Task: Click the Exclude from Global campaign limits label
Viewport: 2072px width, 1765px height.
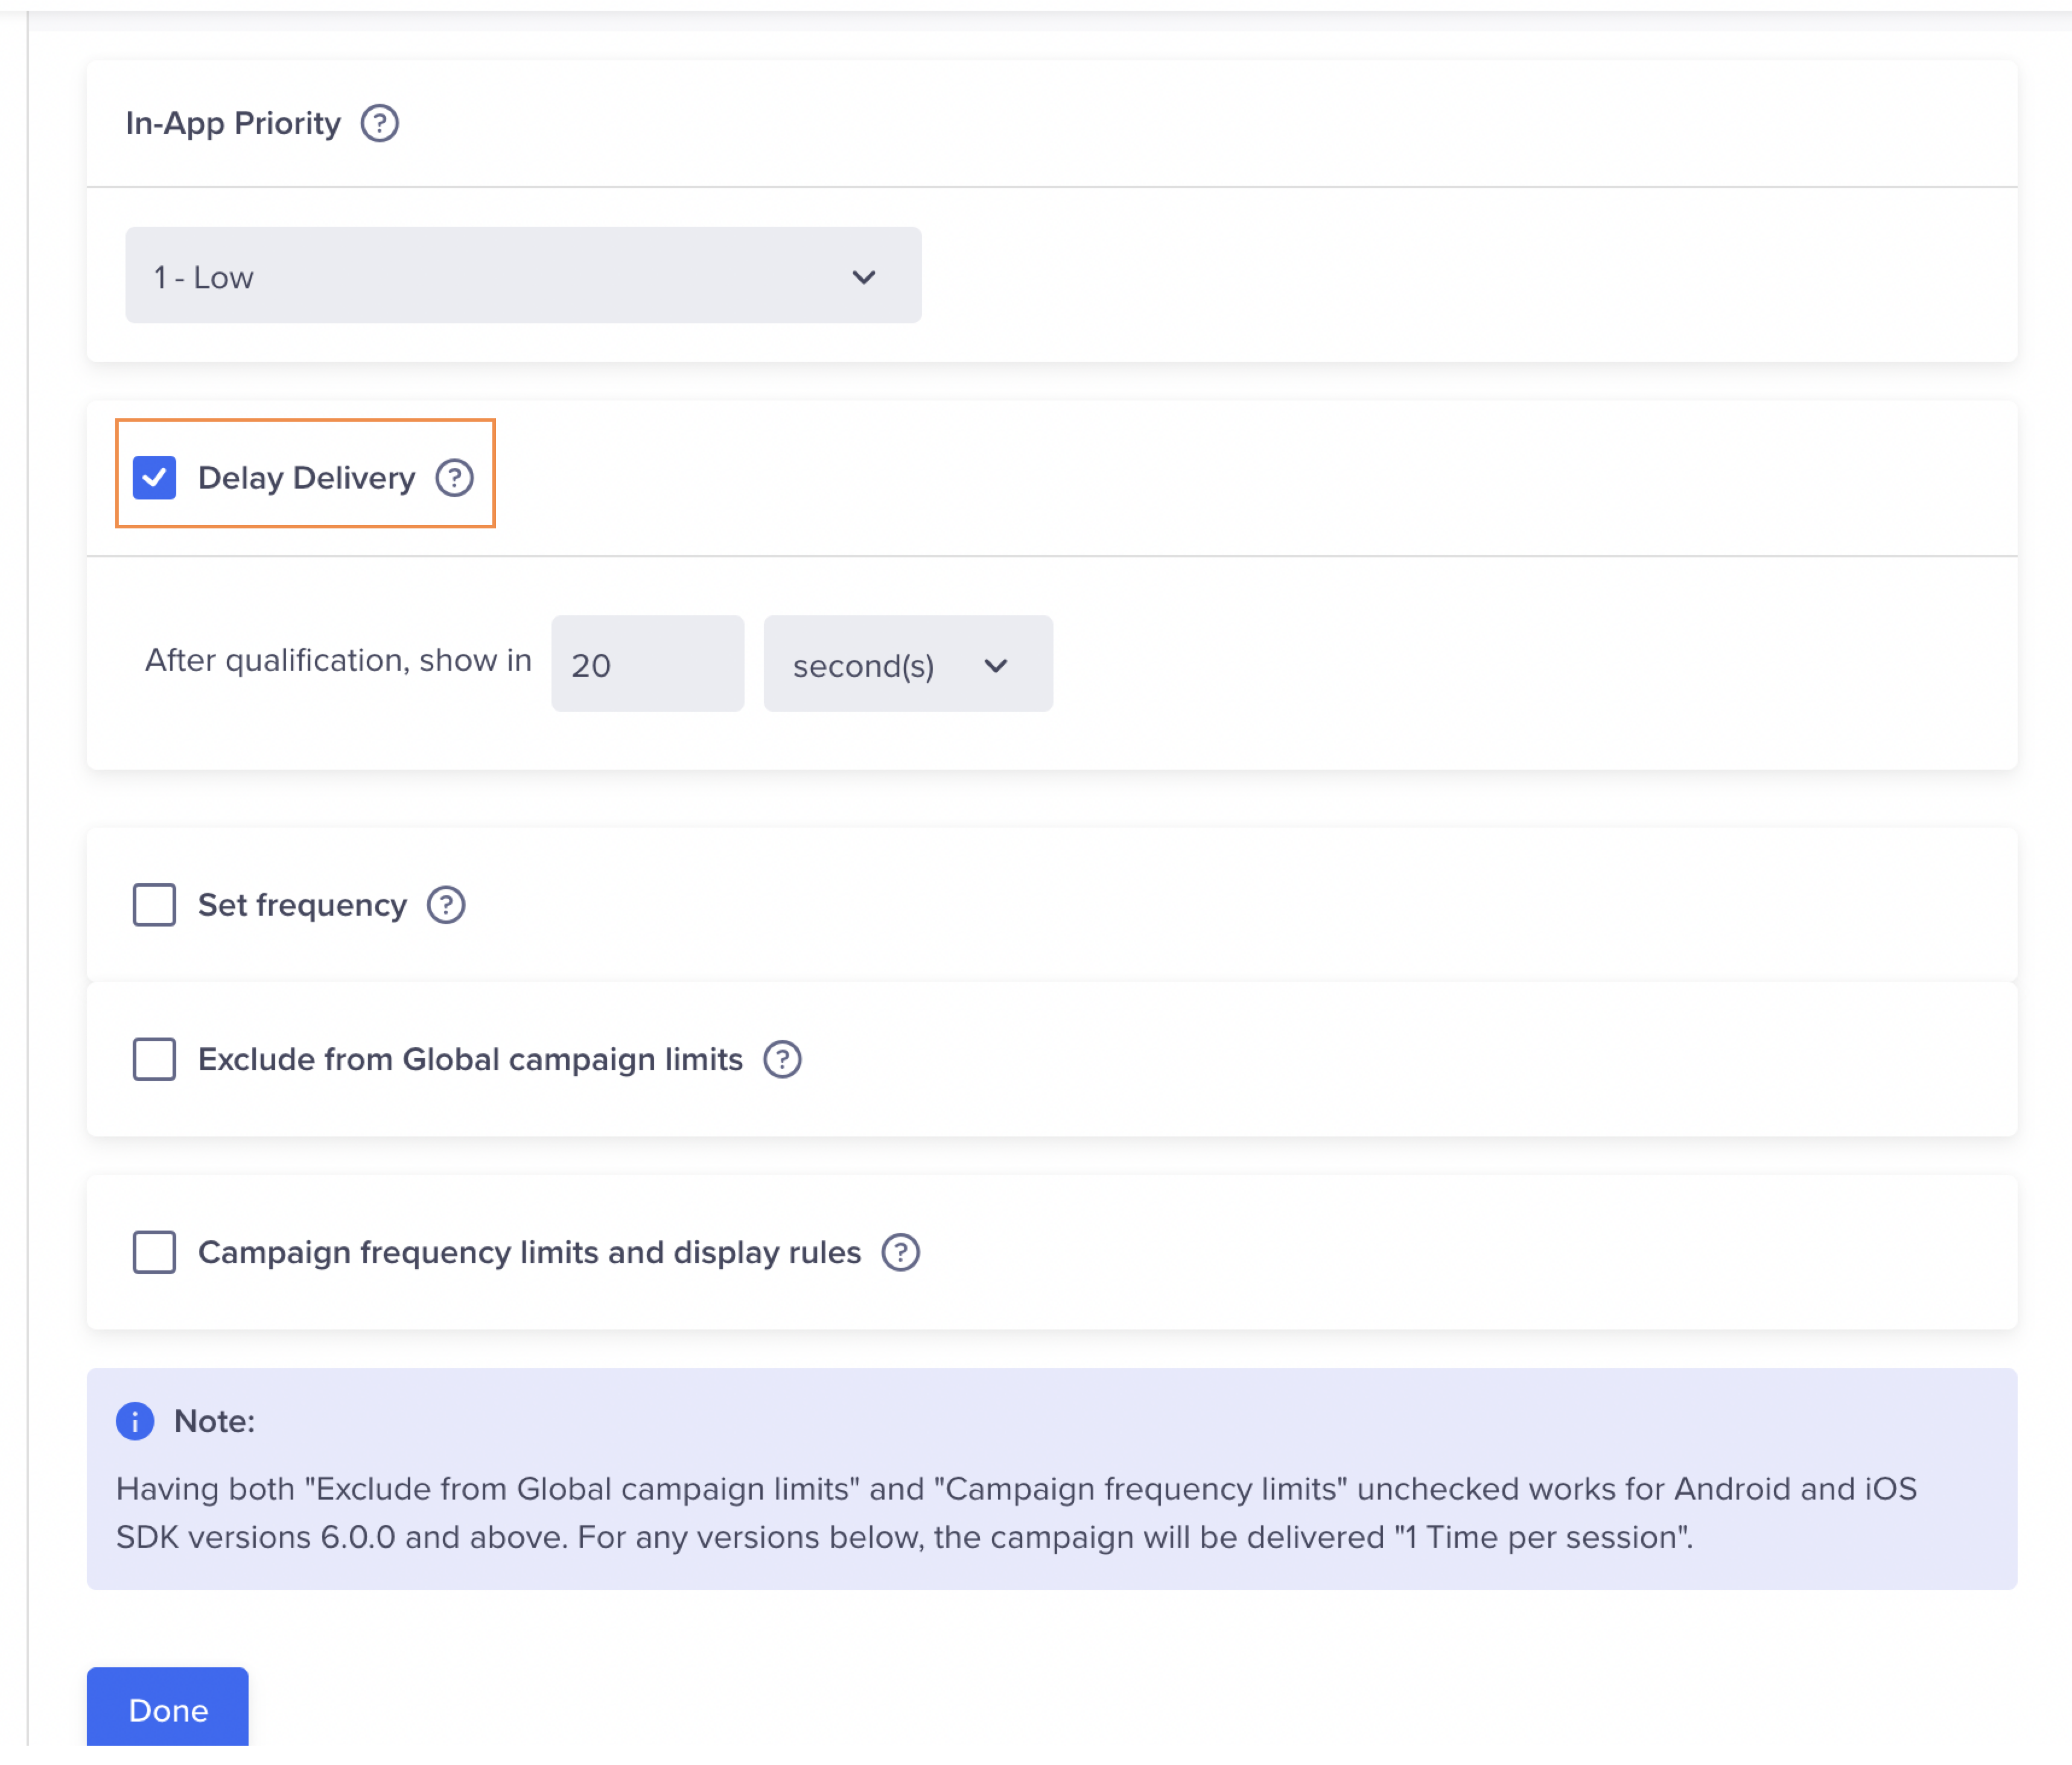Action: (x=470, y=1059)
